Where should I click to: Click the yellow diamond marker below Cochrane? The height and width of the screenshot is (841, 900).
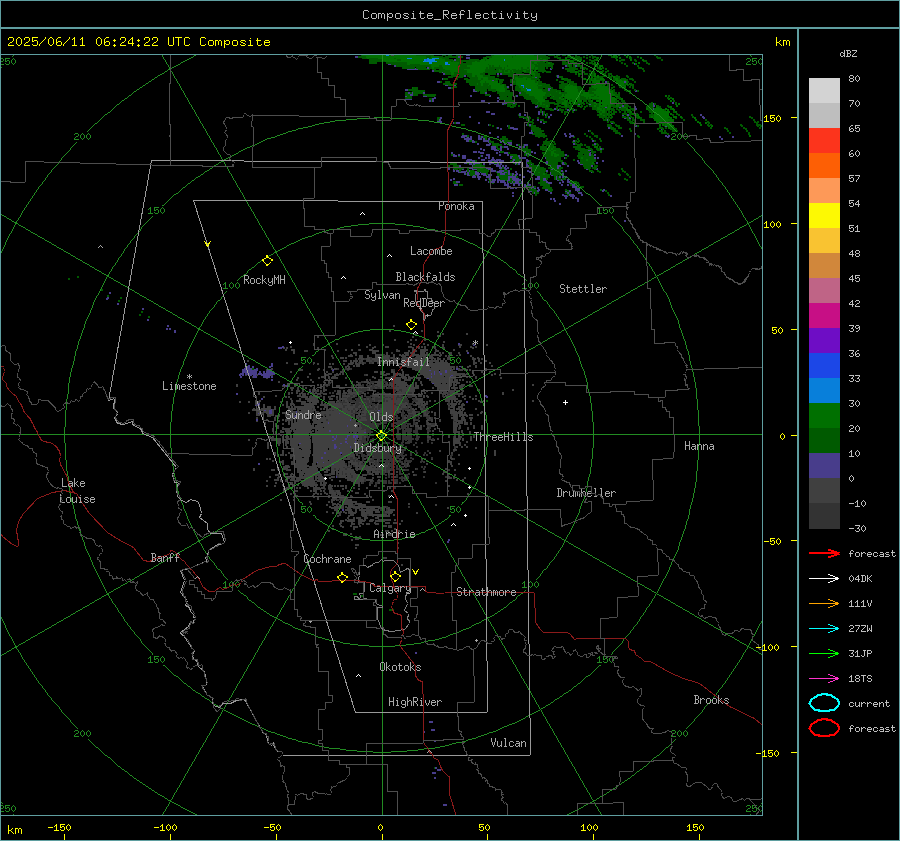[x=342, y=577]
